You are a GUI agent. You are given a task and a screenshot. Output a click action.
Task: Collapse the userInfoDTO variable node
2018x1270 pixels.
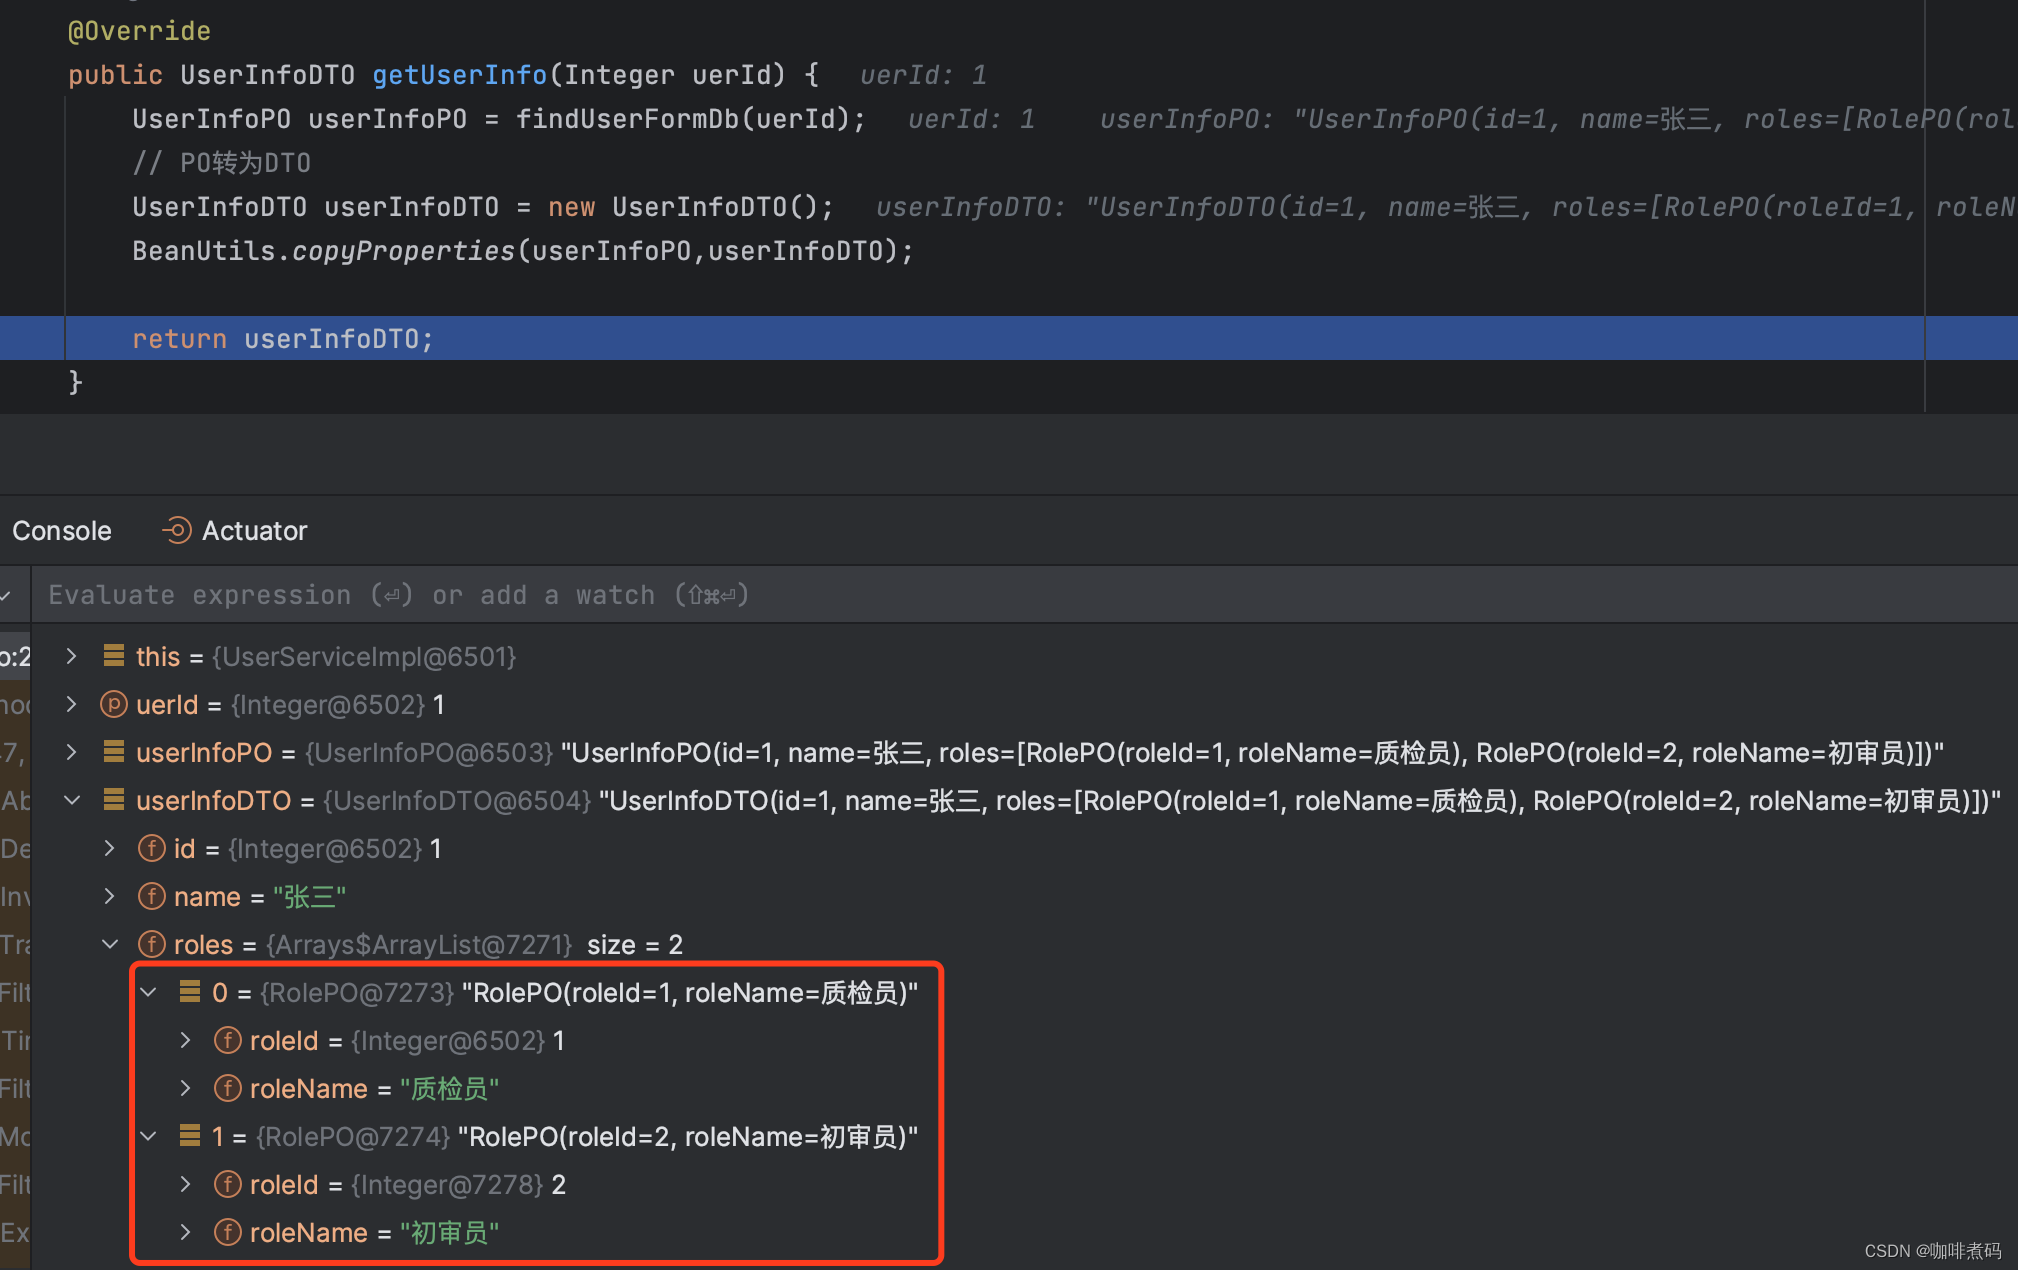[x=72, y=800]
